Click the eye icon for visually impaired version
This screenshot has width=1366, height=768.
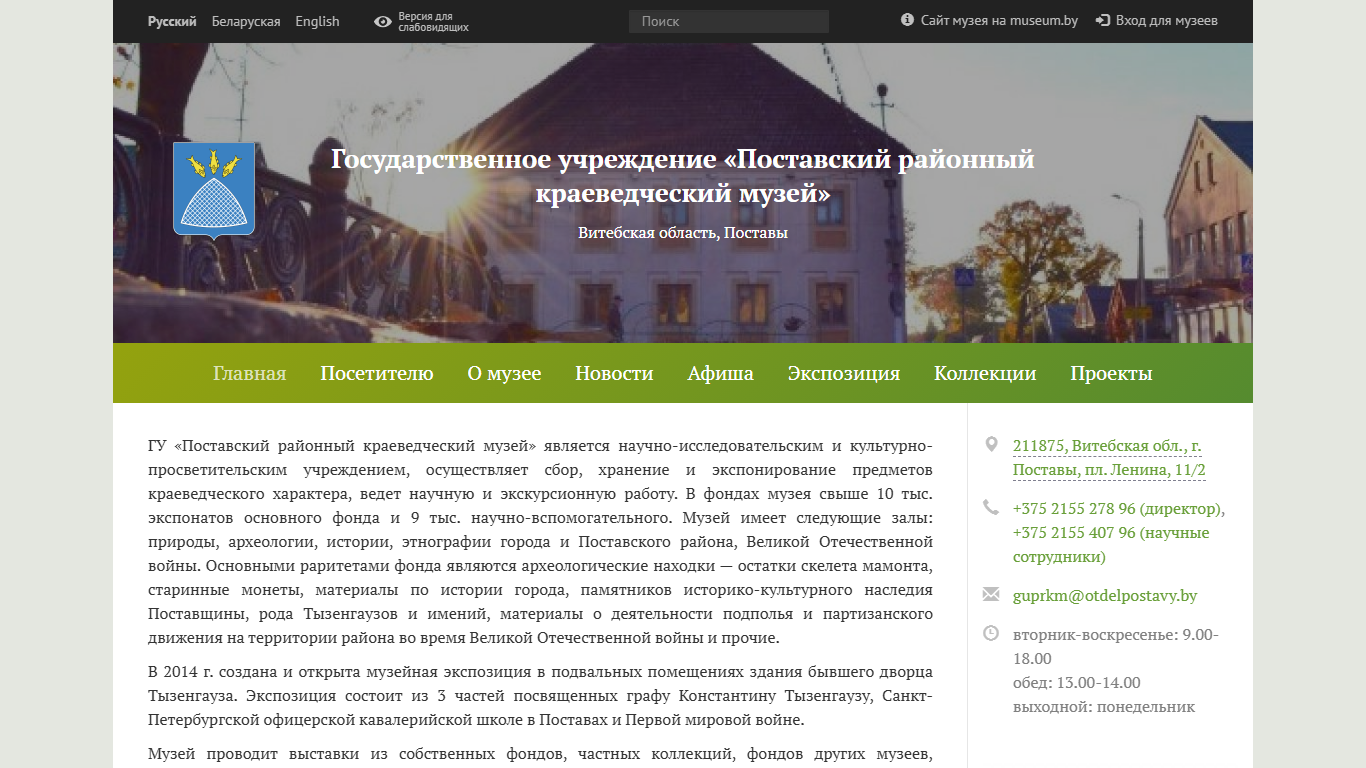pos(383,21)
